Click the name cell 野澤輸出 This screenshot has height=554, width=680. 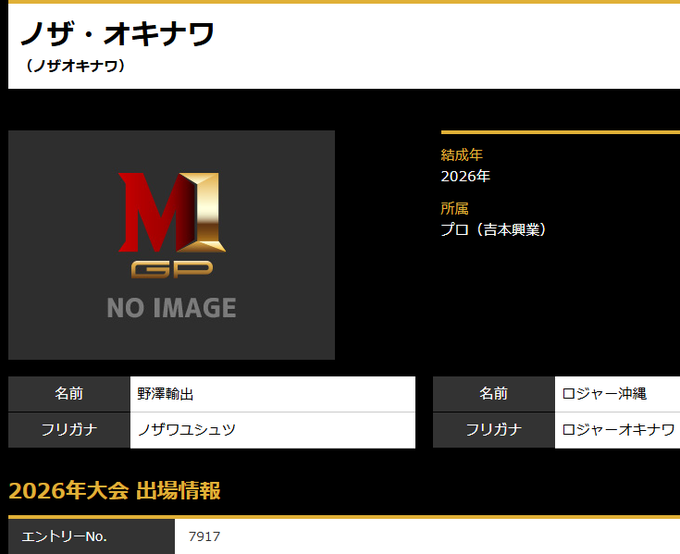(x=272, y=394)
